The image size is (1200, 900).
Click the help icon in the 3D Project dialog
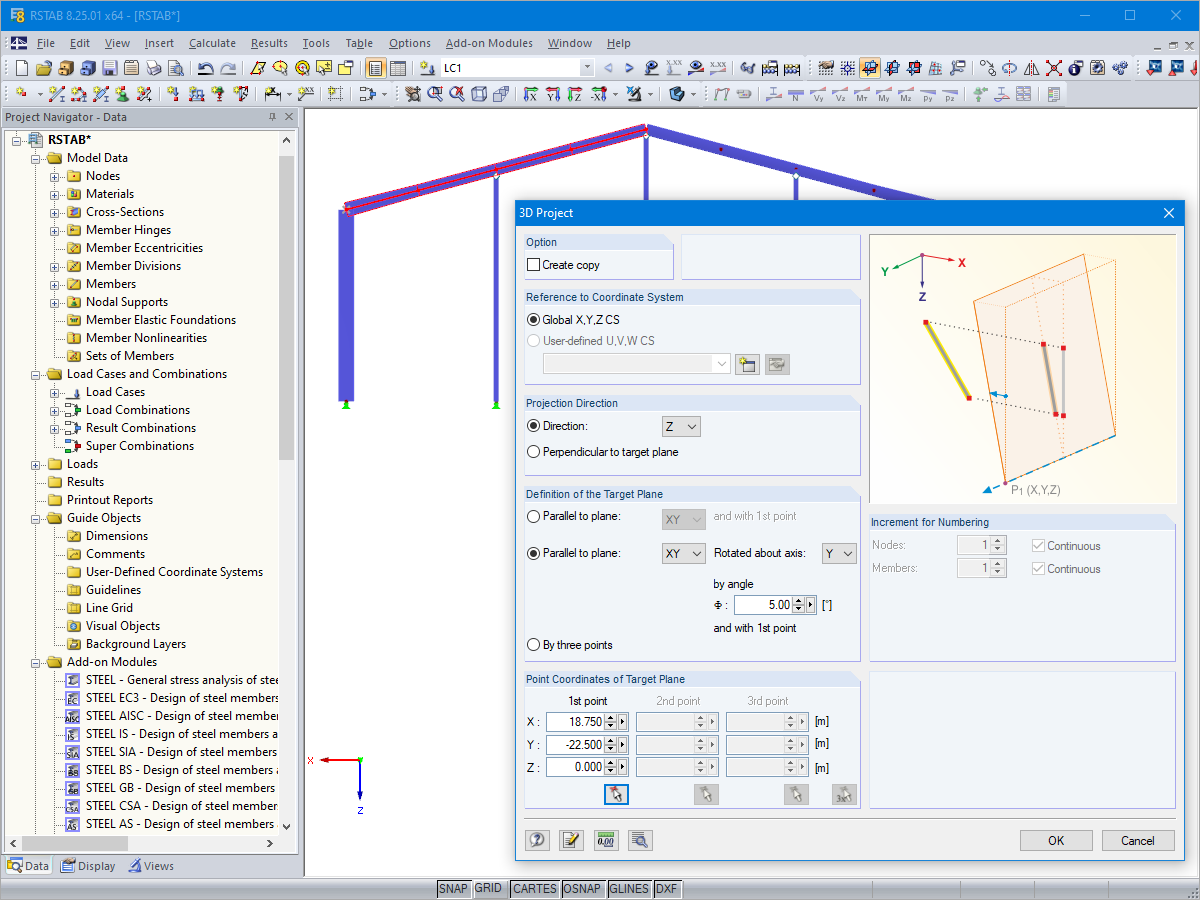point(538,840)
